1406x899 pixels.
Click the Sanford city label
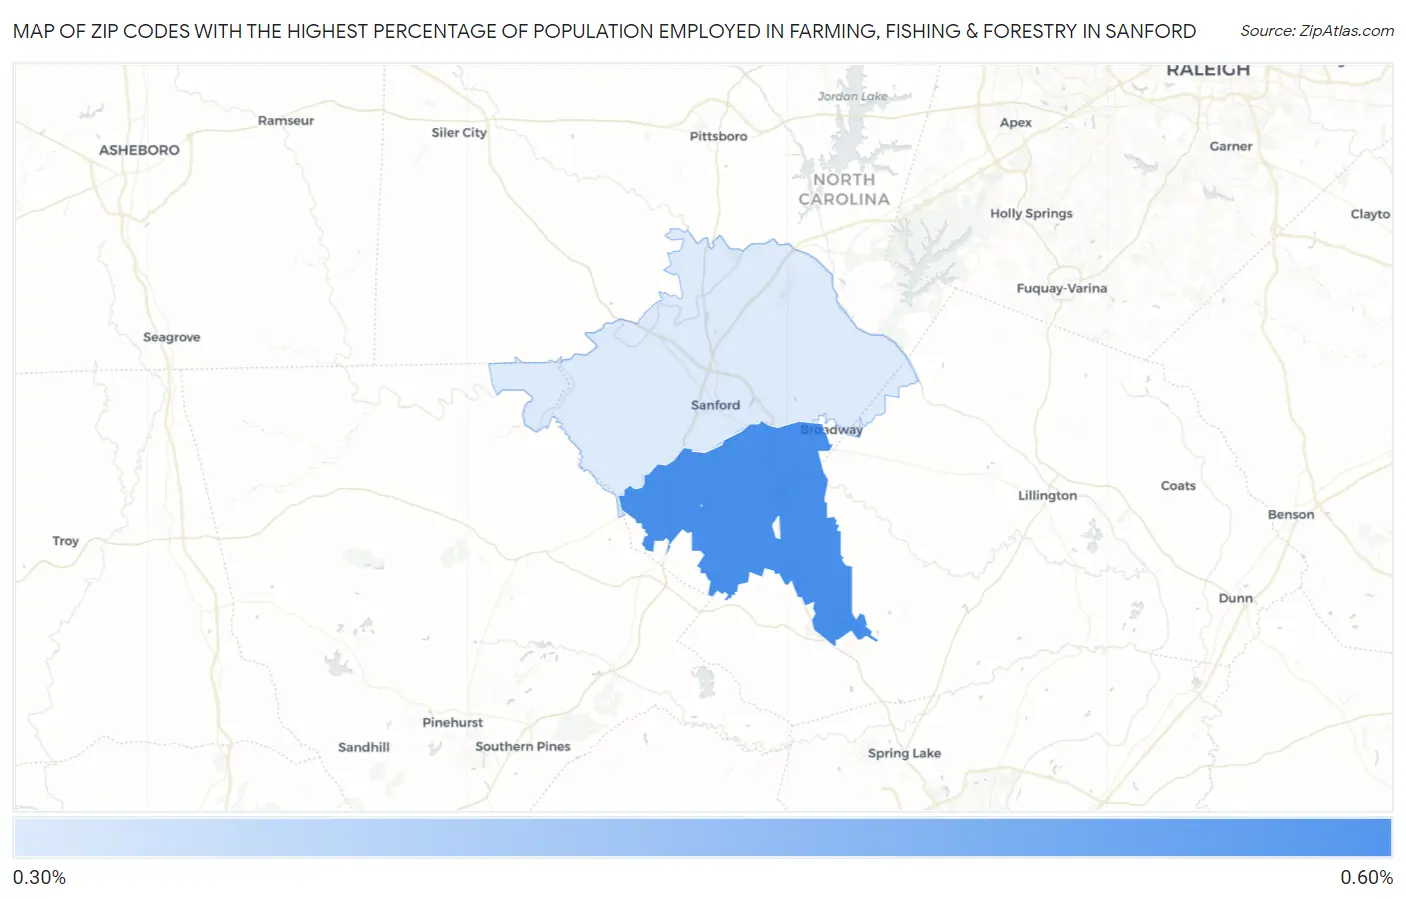(715, 405)
